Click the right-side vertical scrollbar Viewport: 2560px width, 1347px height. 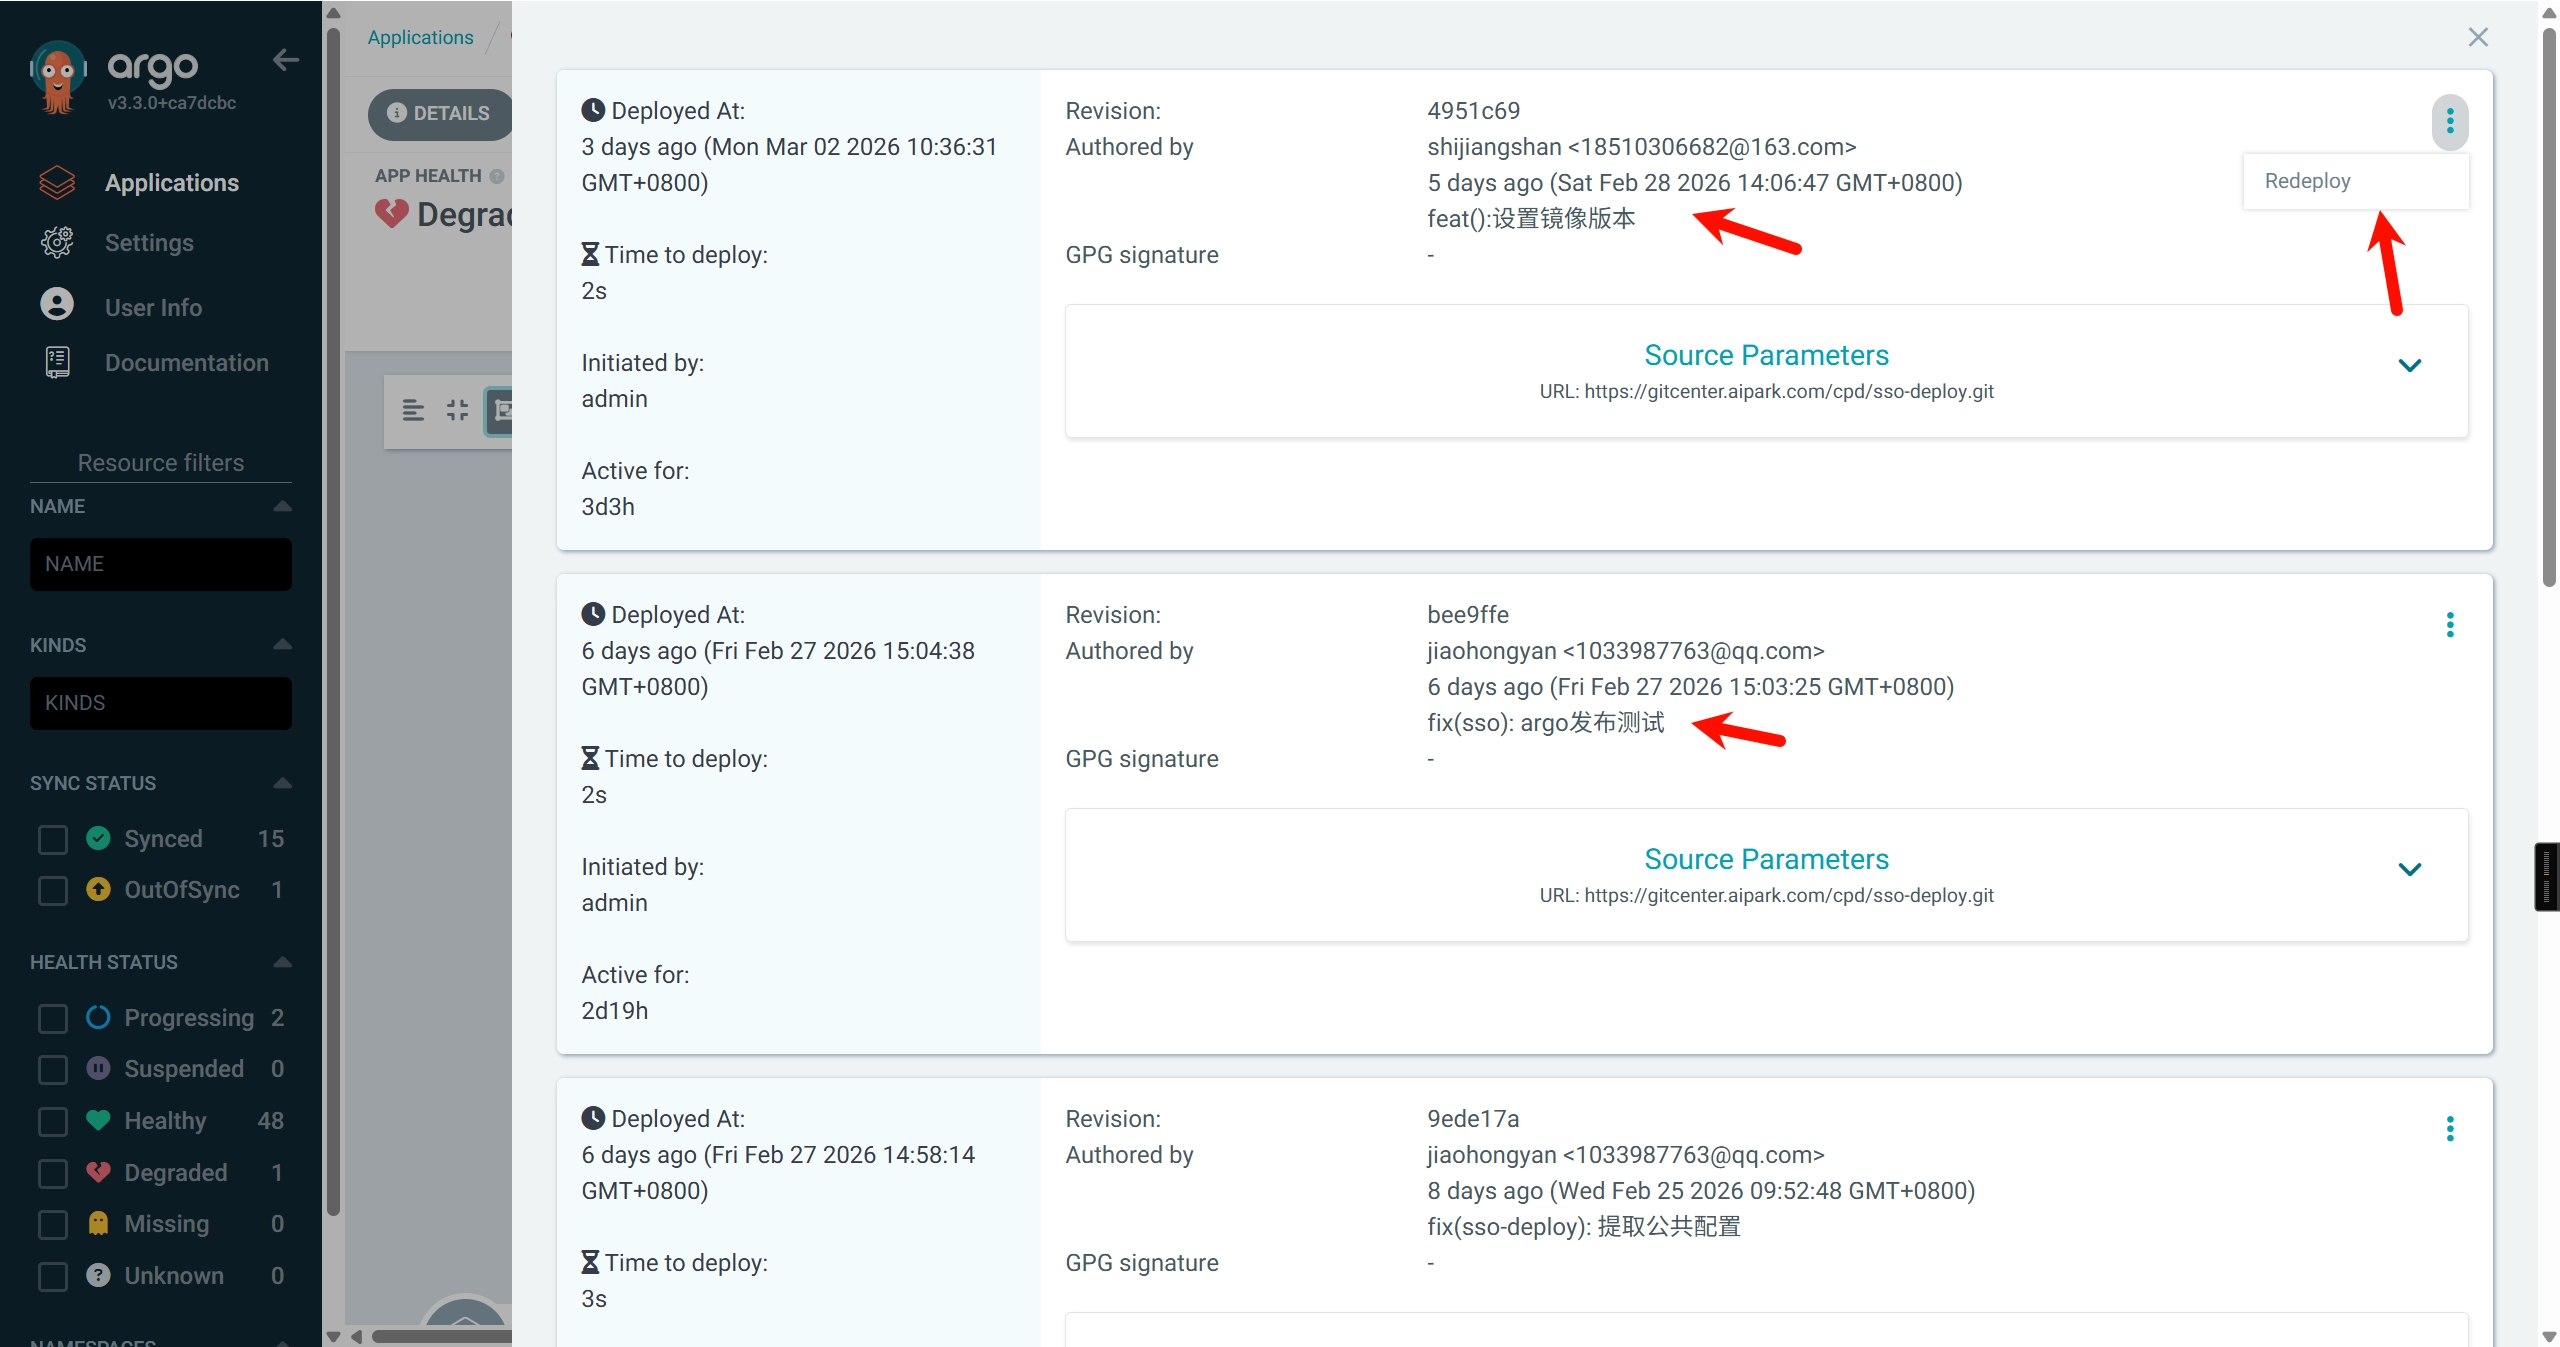[2549, 310]
